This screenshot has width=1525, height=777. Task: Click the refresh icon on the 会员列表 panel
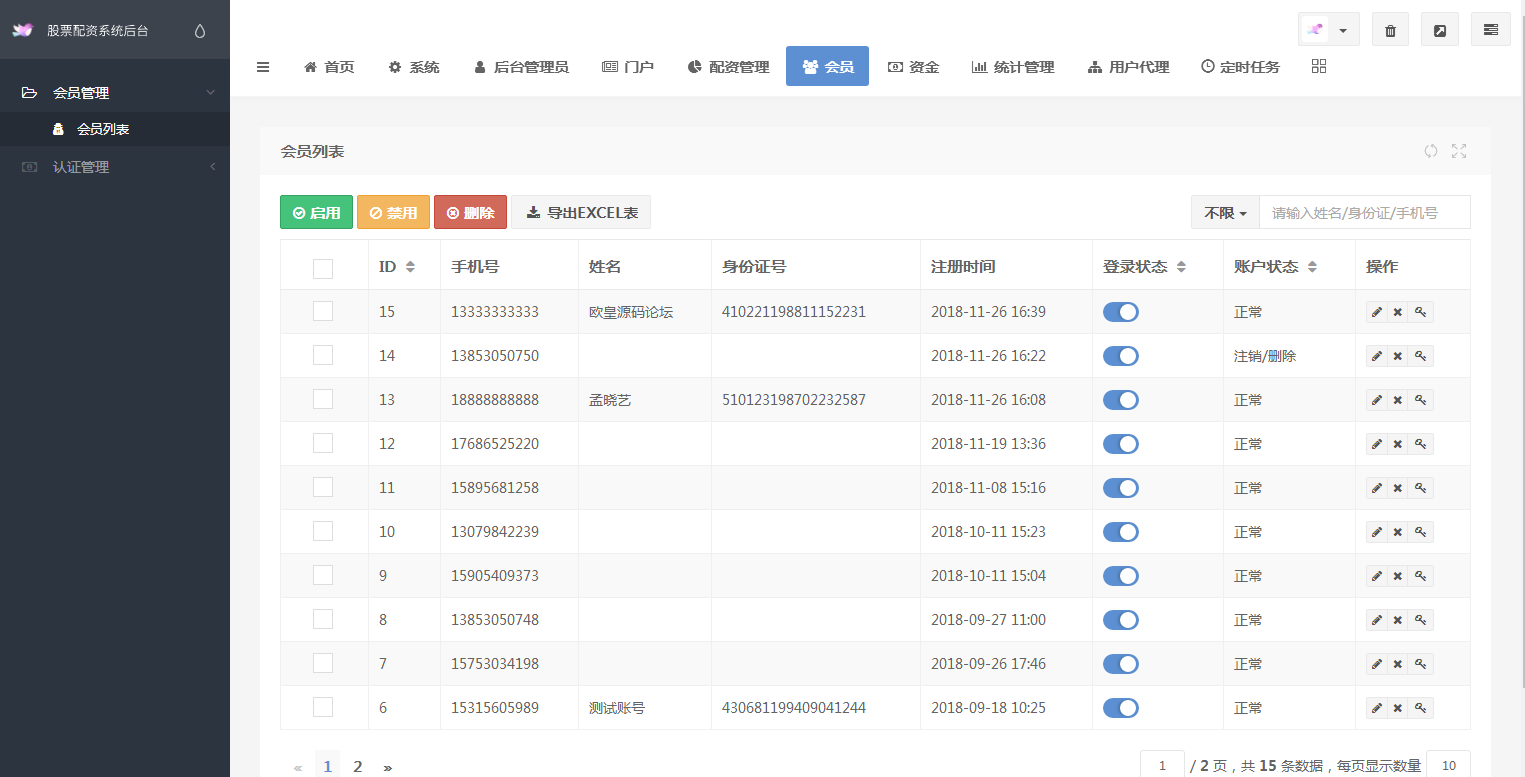tap(1430, 150)
